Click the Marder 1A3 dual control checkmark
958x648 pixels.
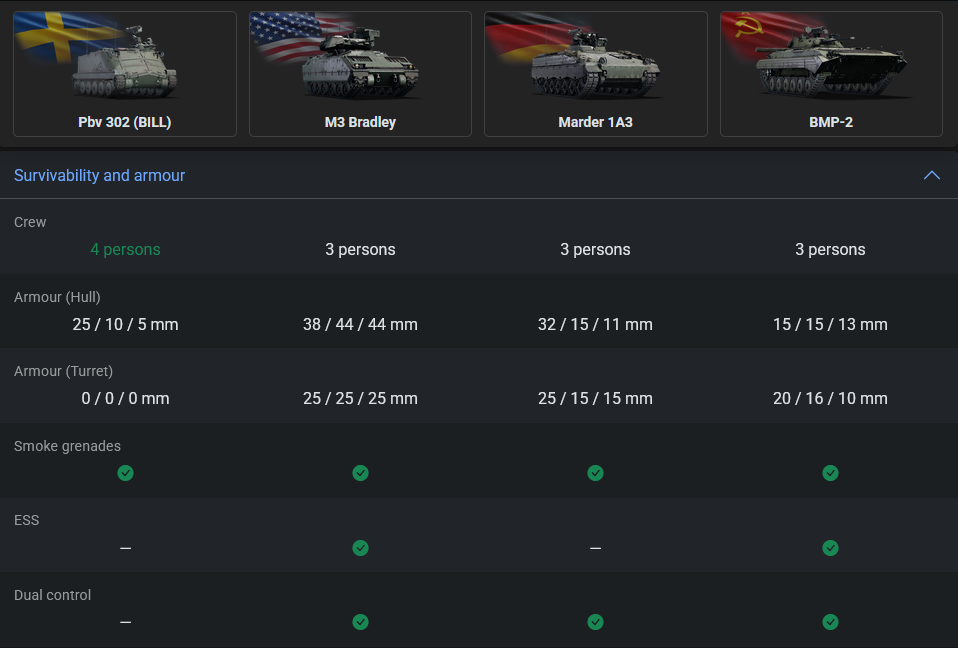tap(595, 622)
